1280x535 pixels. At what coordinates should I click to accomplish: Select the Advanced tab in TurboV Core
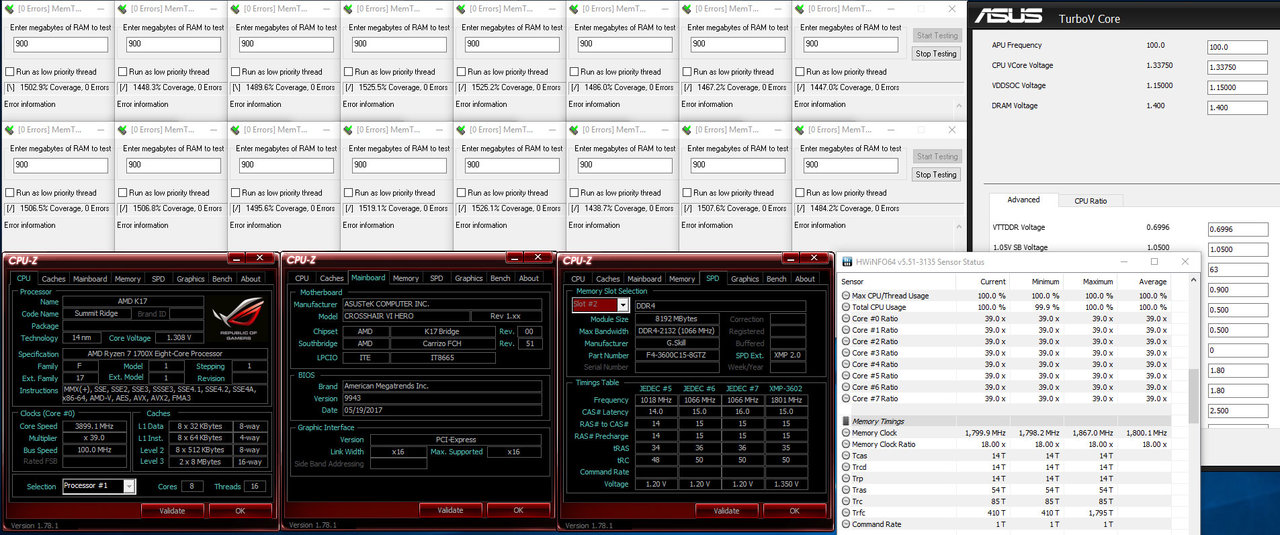(1023, 200)
